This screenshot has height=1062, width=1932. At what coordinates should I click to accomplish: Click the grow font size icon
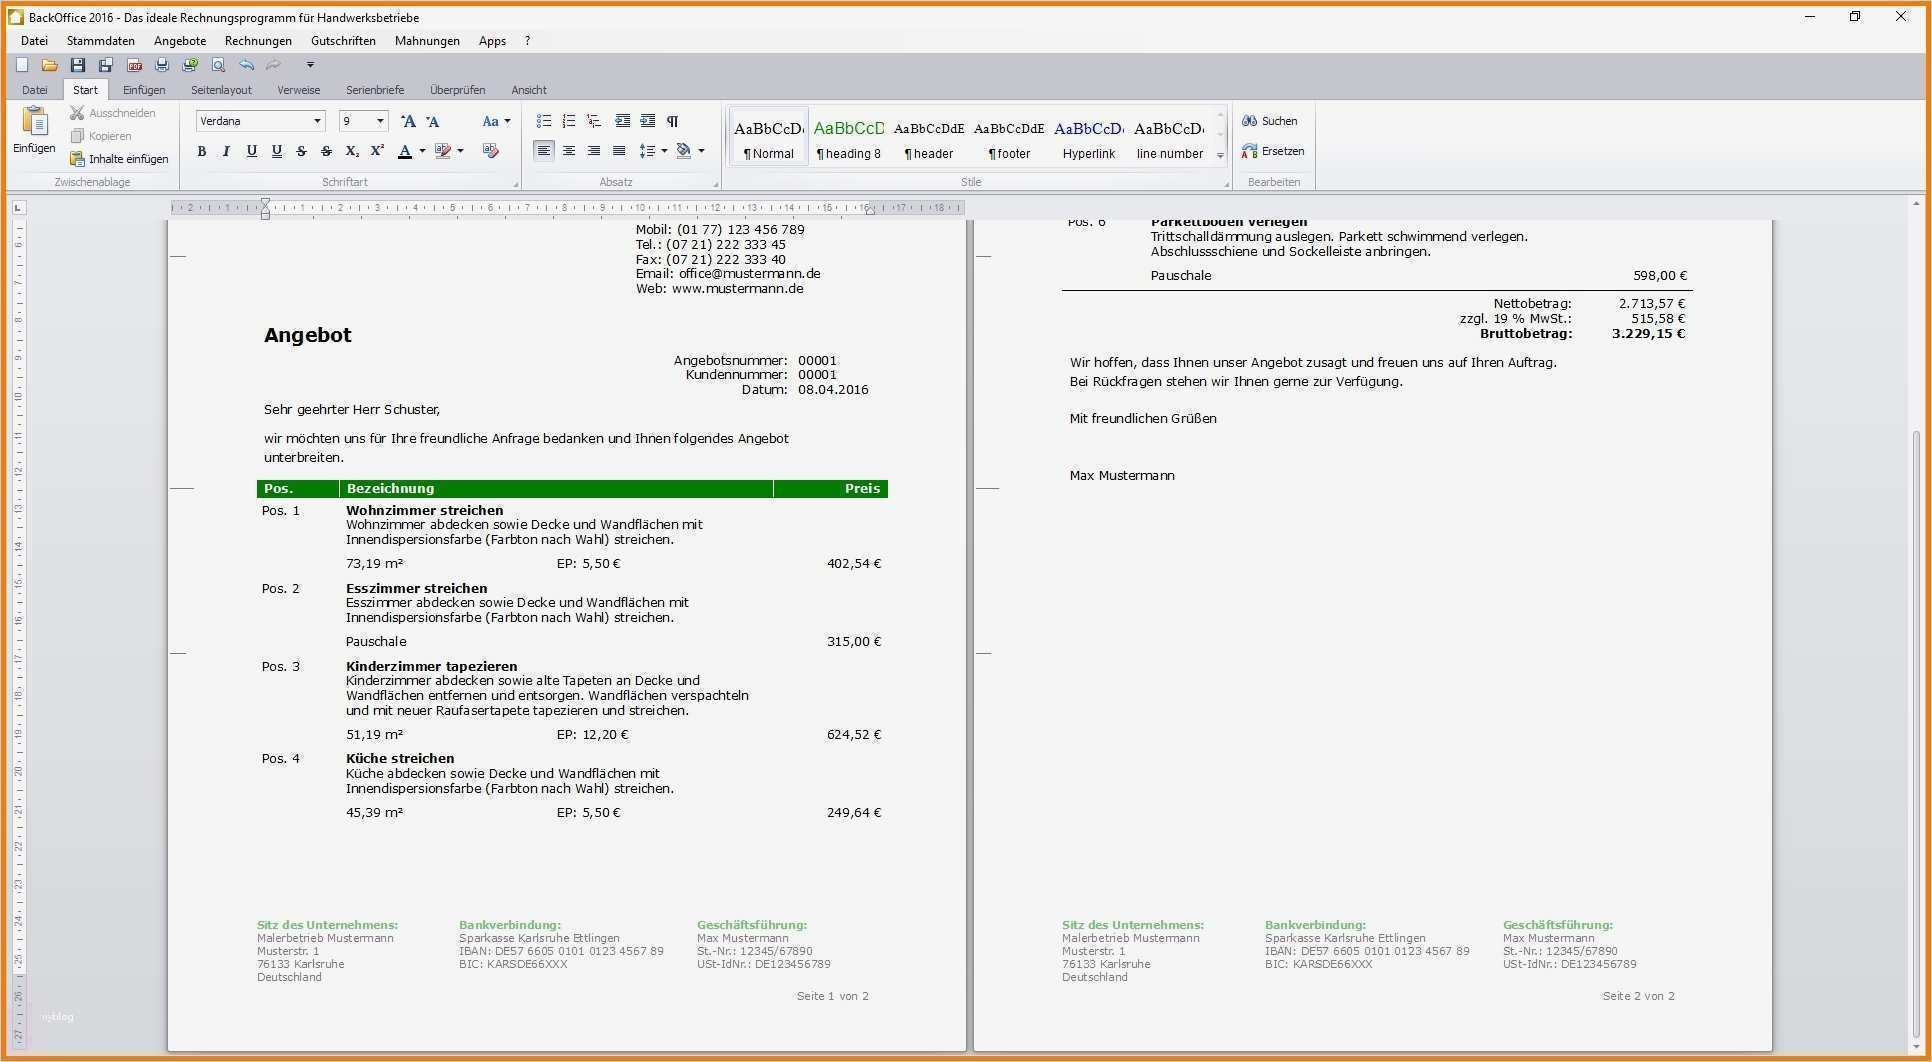point(408,121)
